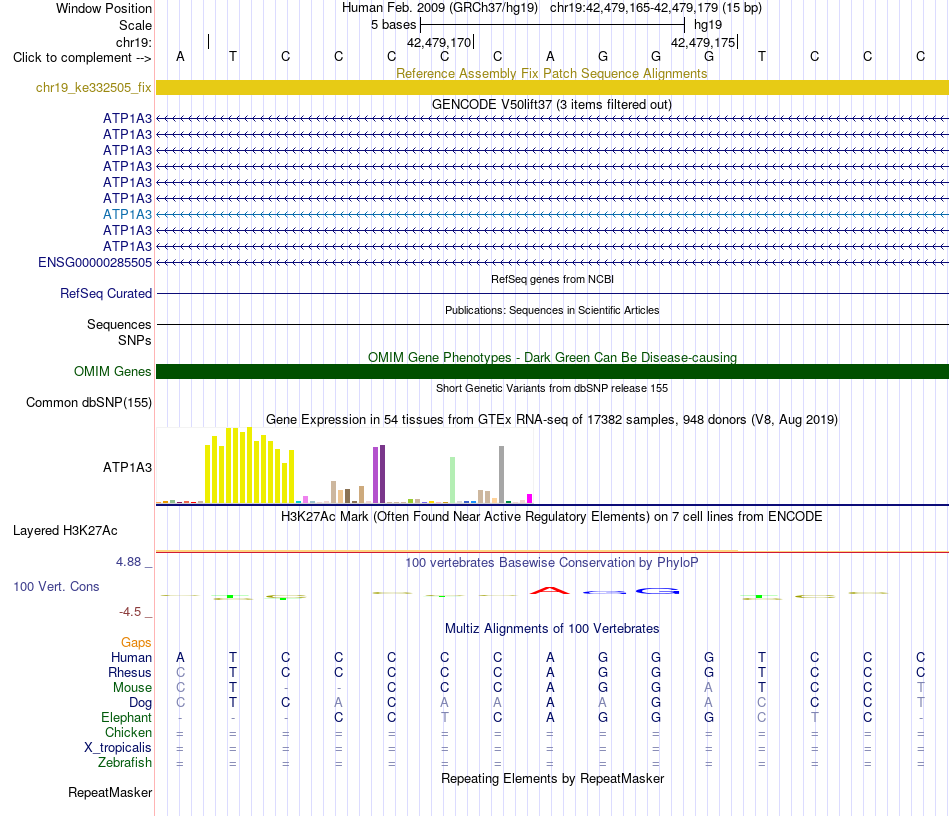Open the 'H3K27Ac Mark' ENCODE track title

551,516
